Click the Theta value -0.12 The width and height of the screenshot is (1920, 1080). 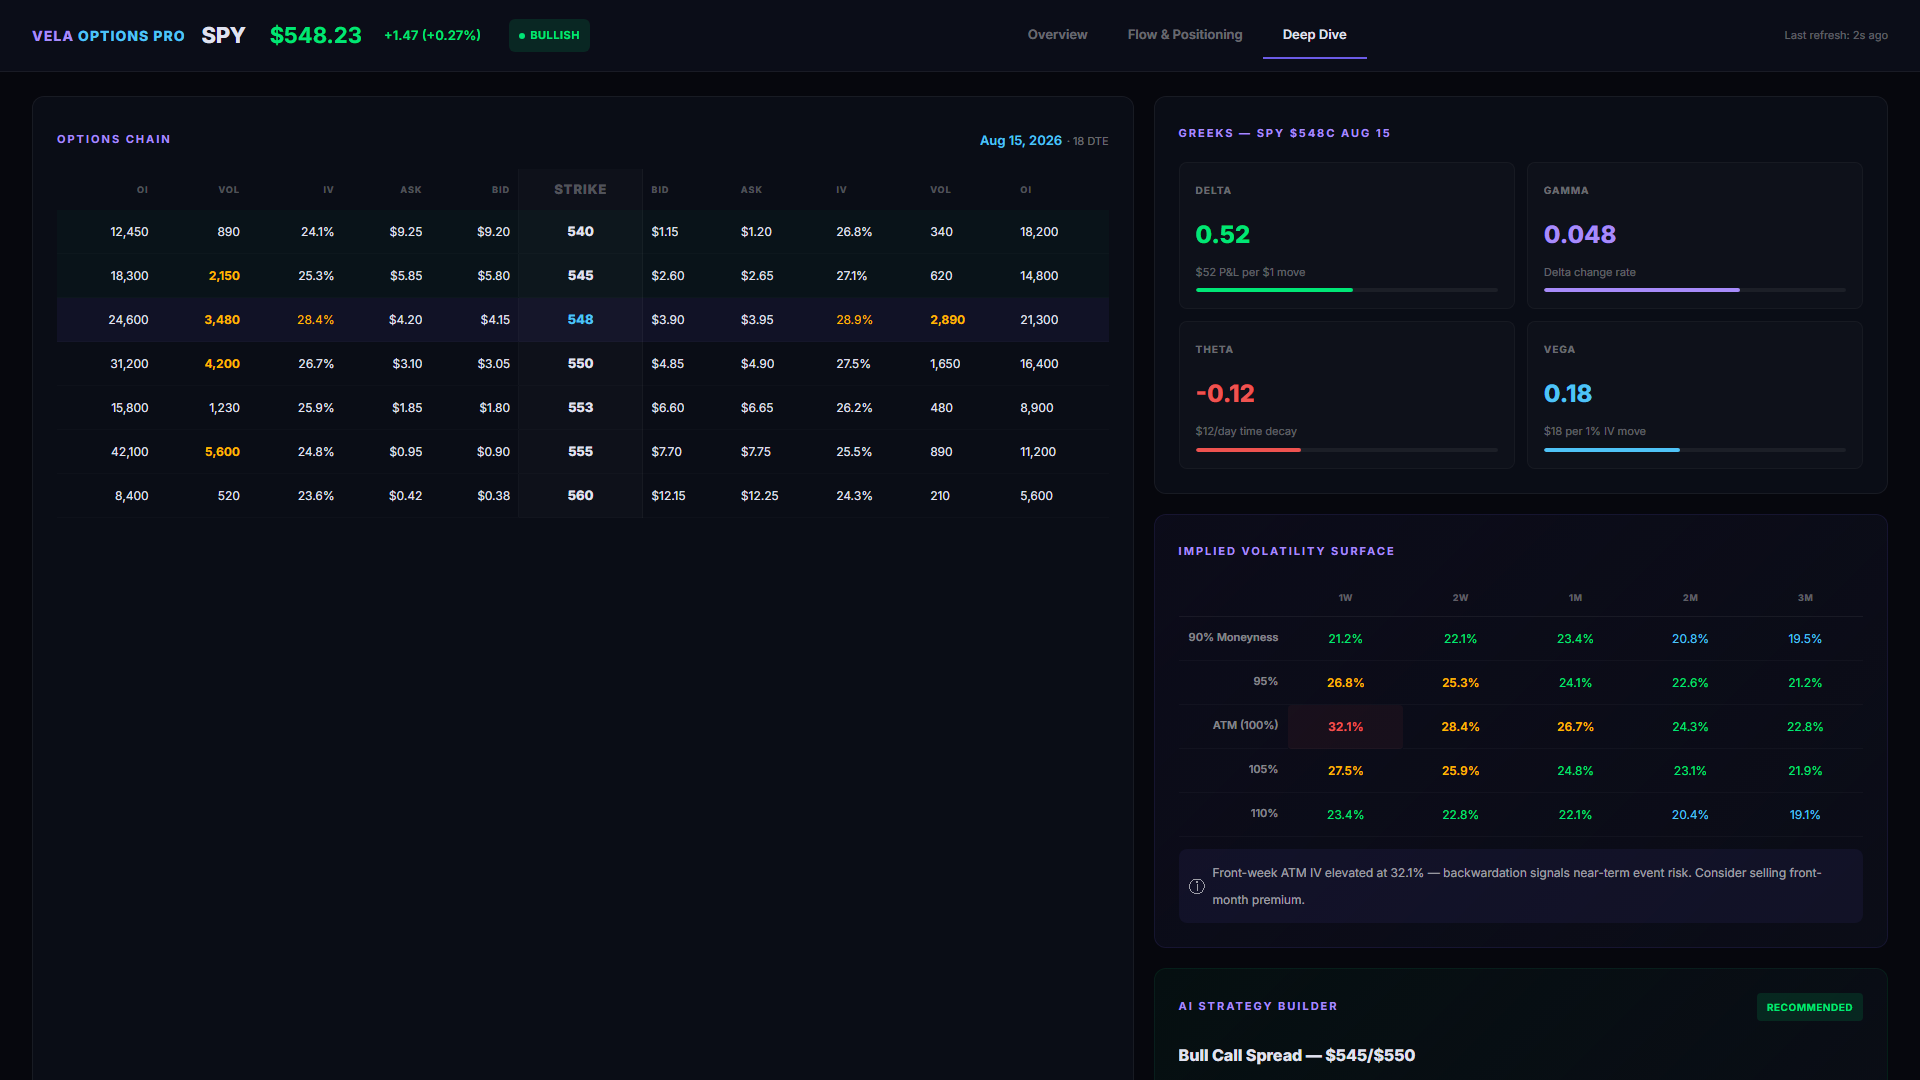[x=1225, y=393]
